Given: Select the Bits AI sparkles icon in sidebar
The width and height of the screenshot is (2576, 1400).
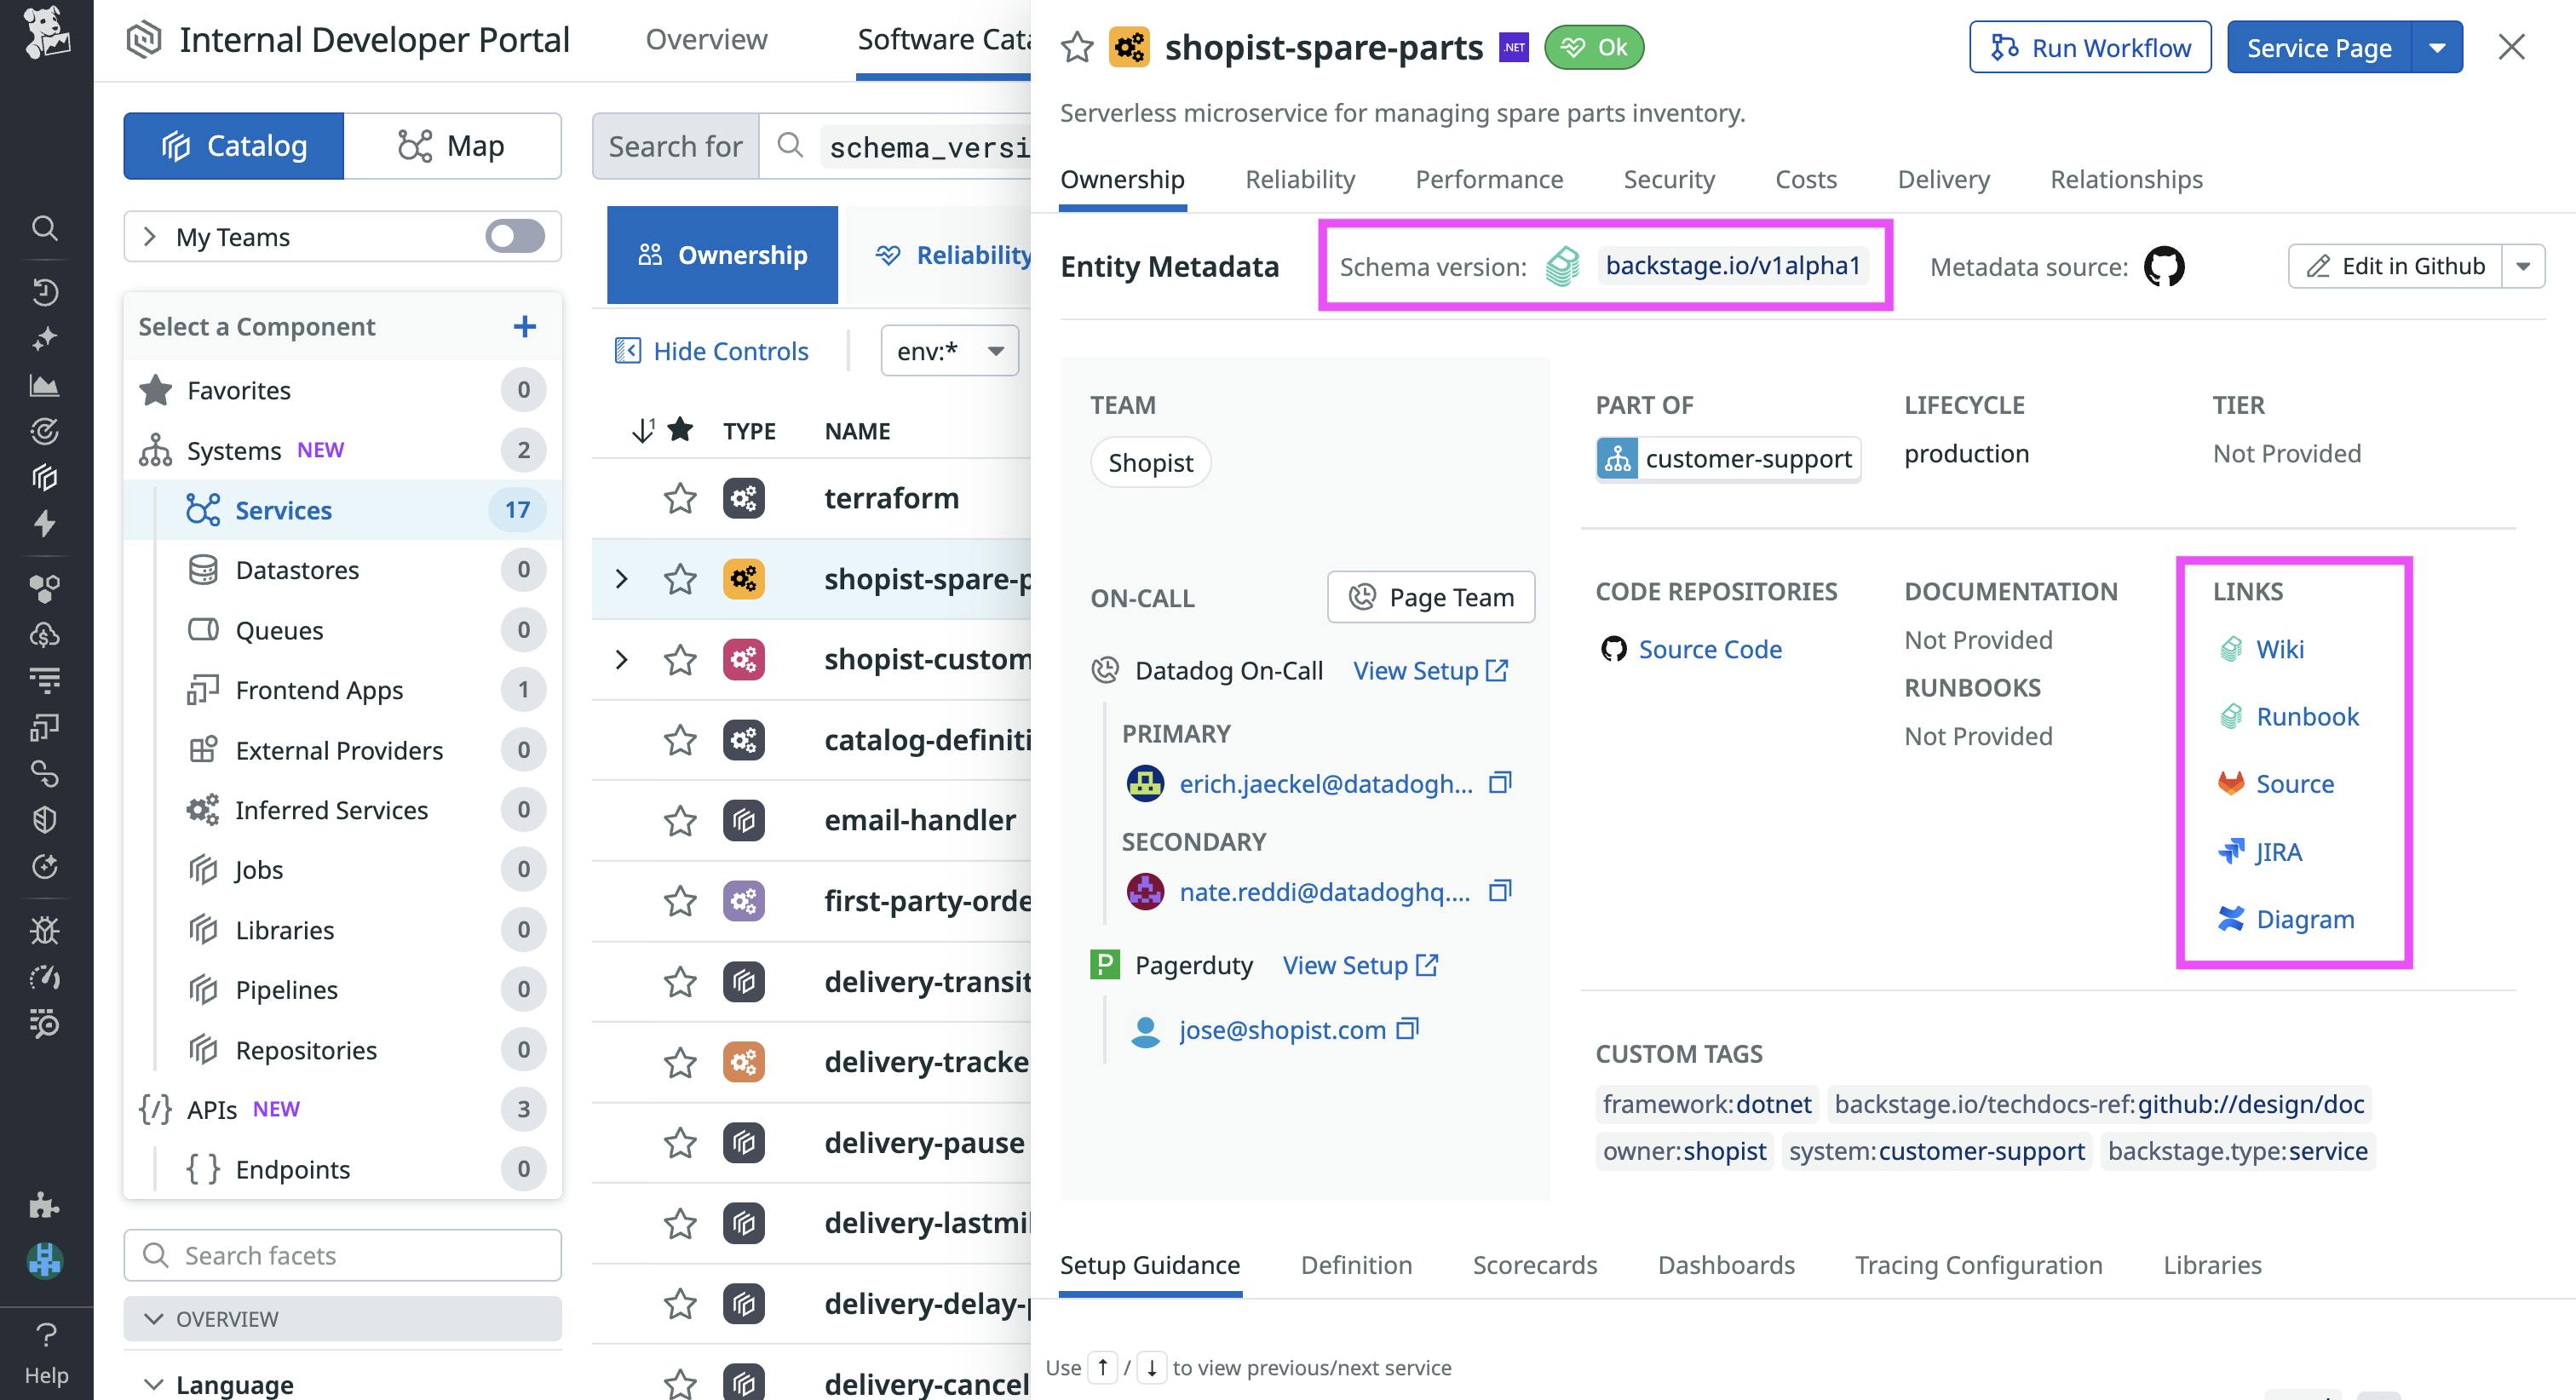Looking at the screenshot, I should point(45,340).
